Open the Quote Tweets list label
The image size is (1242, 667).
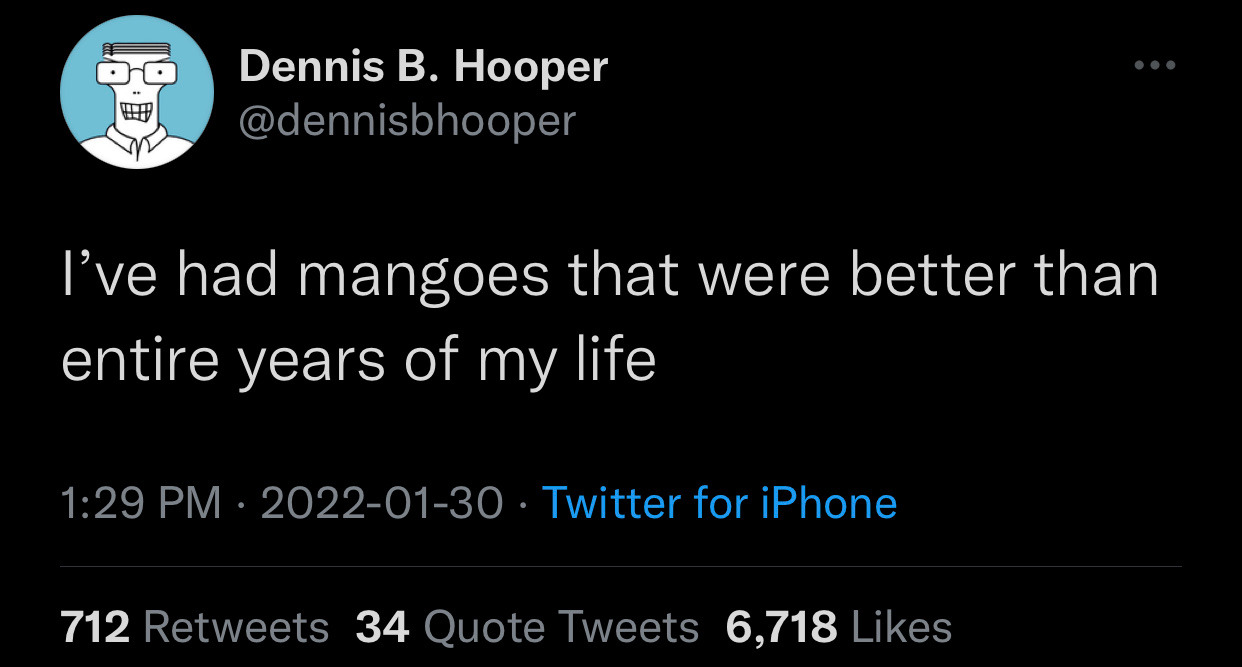(x=561, y=627)
